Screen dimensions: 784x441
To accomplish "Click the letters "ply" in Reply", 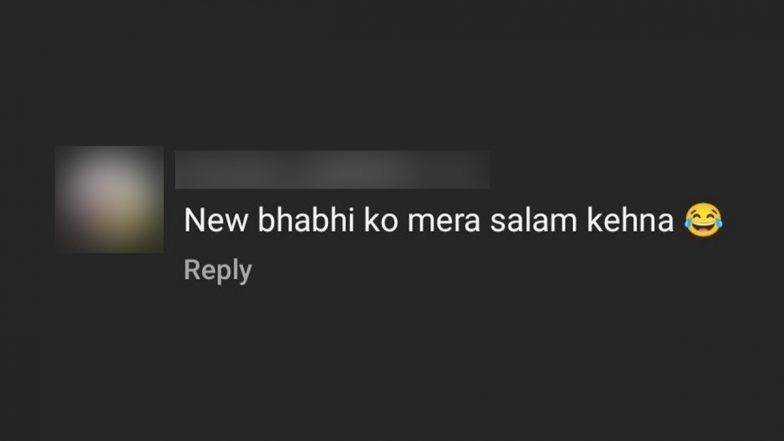I will coord(234,272).
